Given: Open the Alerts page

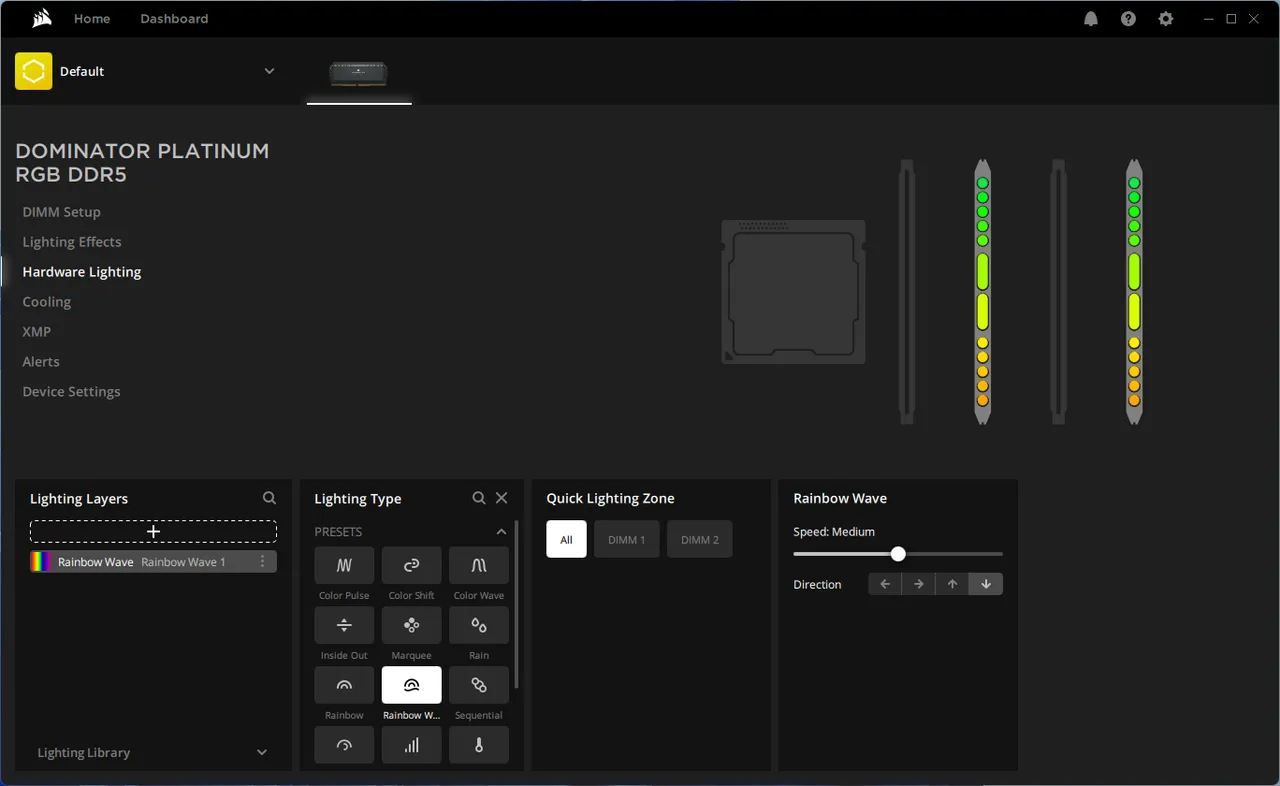Looking at the screenshot, I should tap(41, 362).
